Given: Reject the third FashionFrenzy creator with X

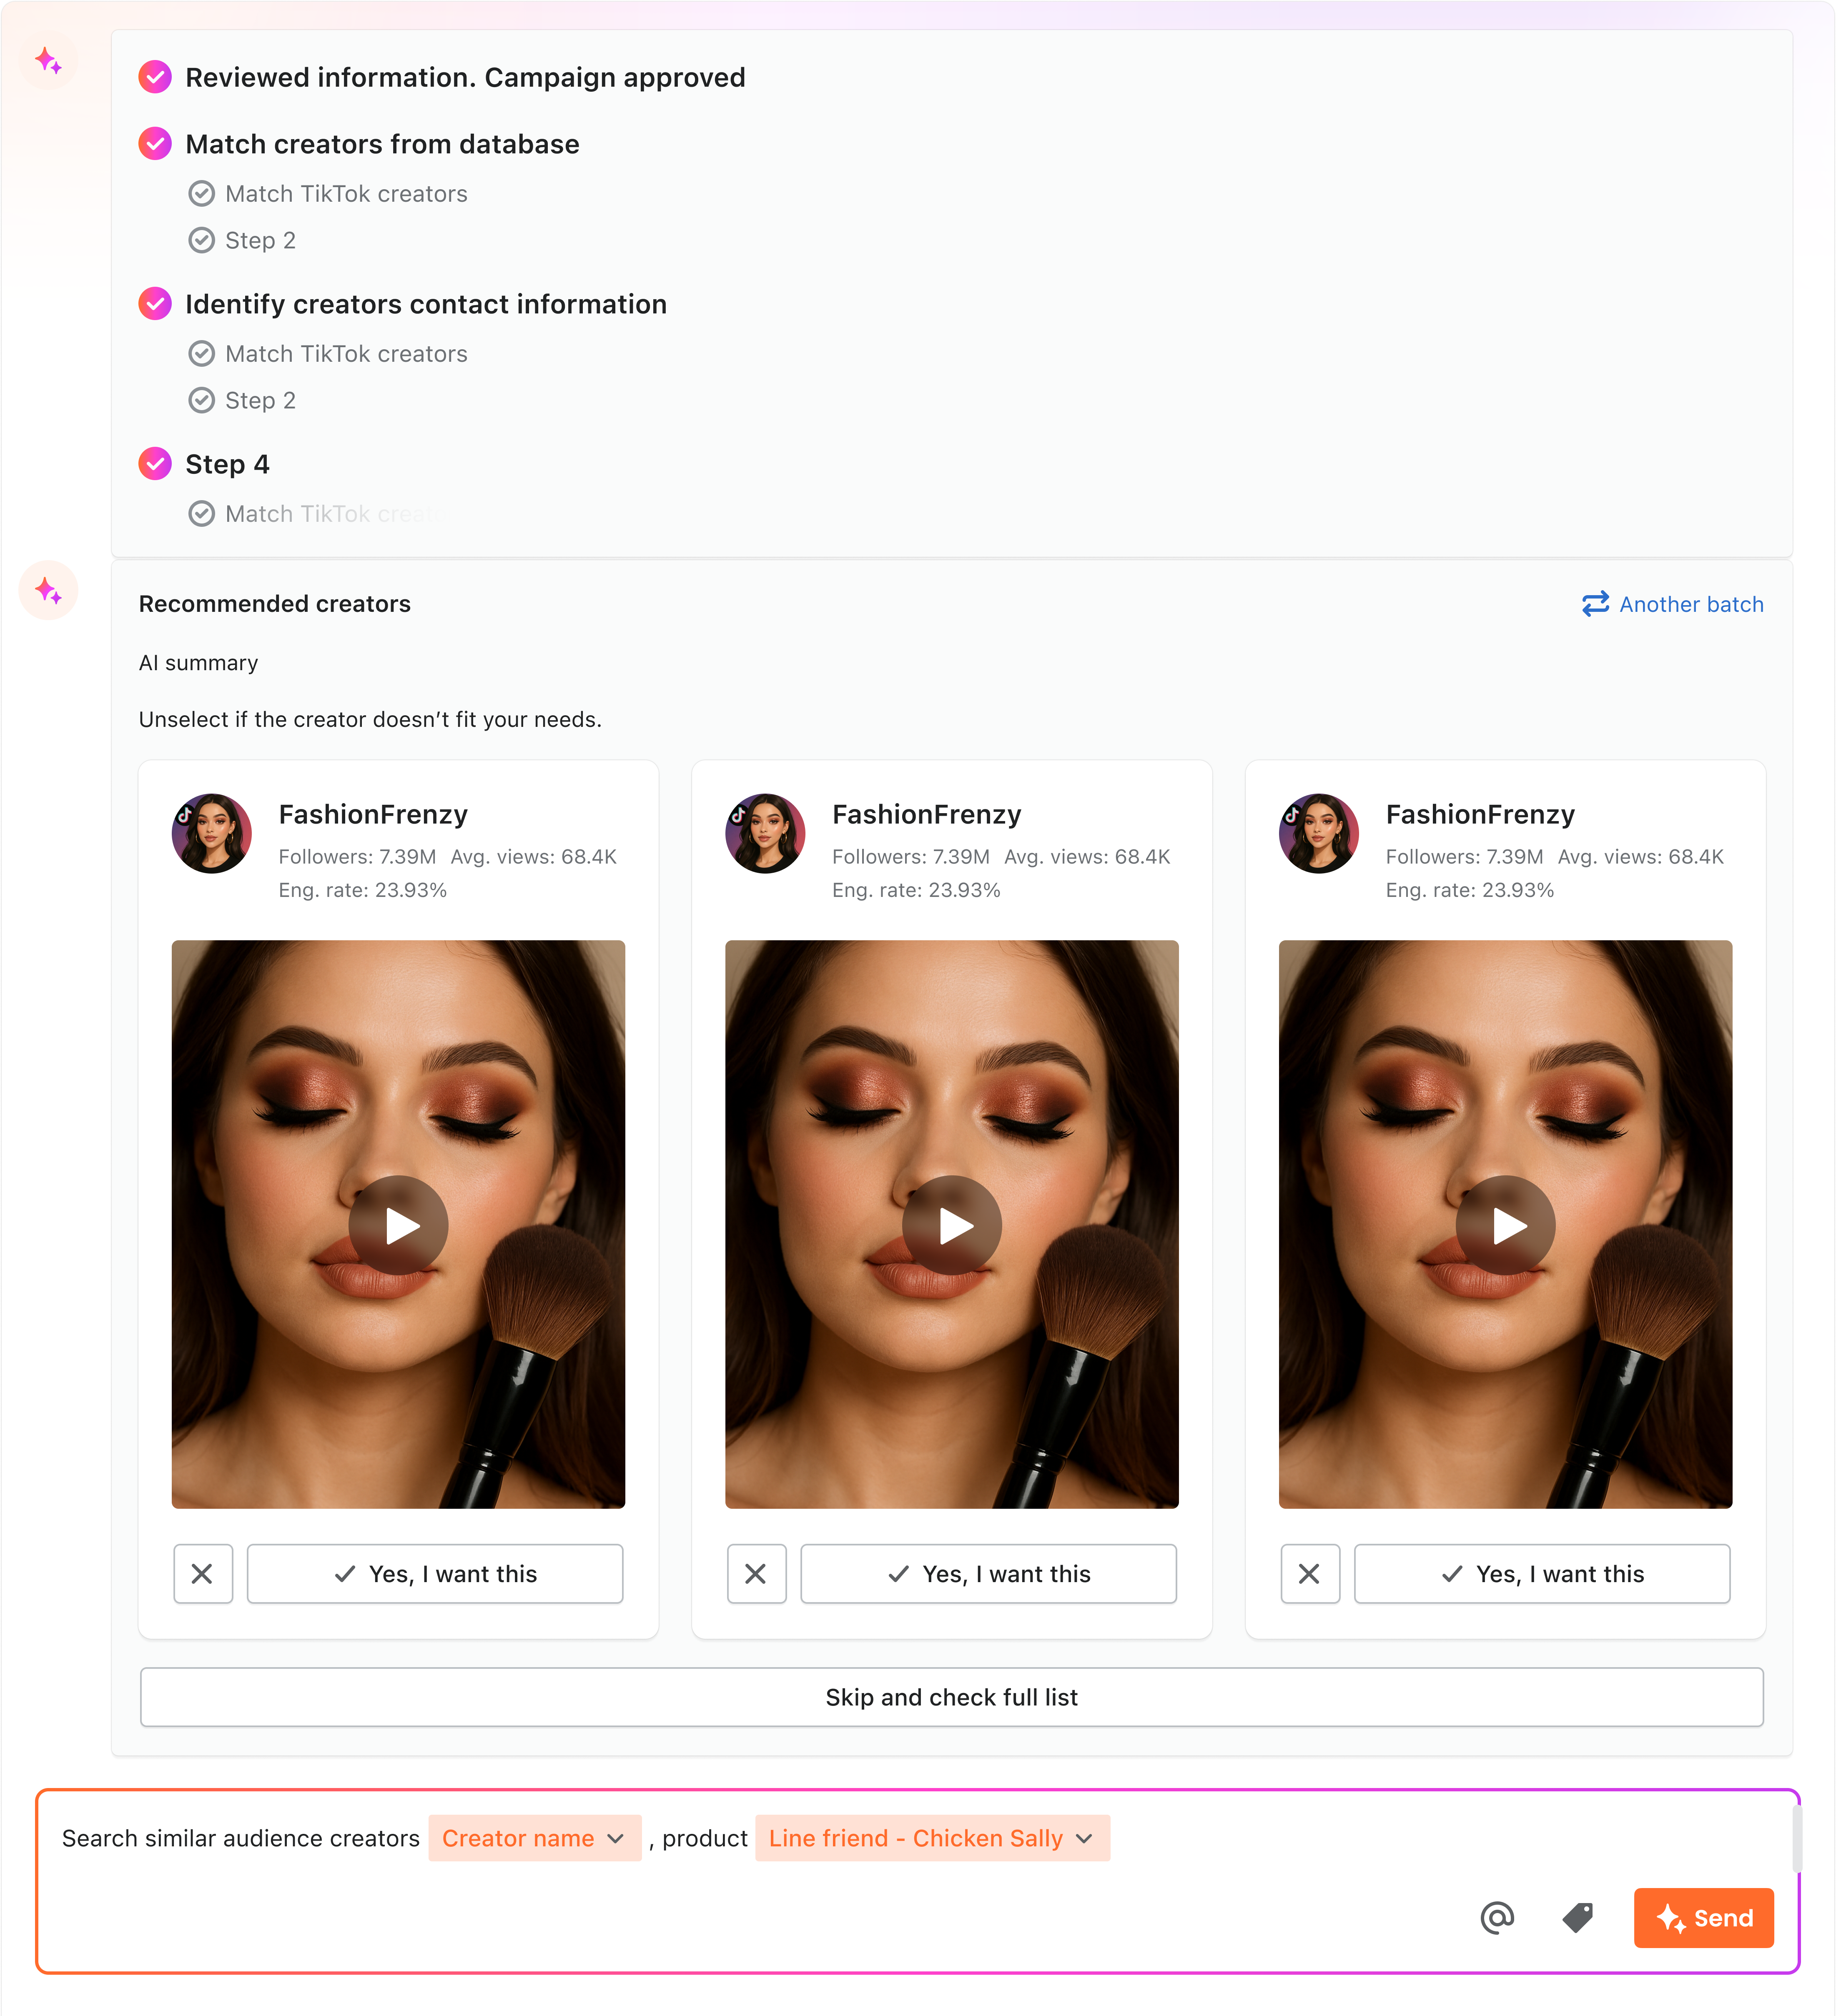Looking at the screenshot, I should [x=1310, y=1574].
